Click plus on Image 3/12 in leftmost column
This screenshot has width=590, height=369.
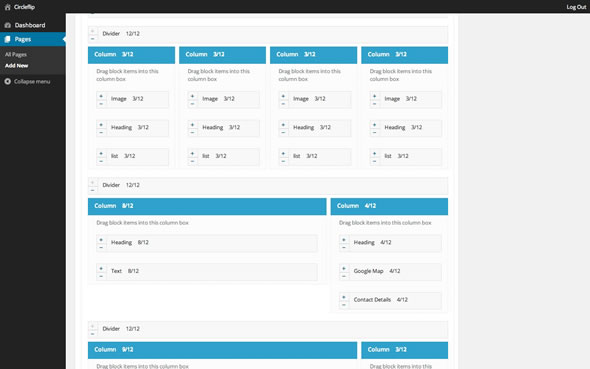coord(101,96)
